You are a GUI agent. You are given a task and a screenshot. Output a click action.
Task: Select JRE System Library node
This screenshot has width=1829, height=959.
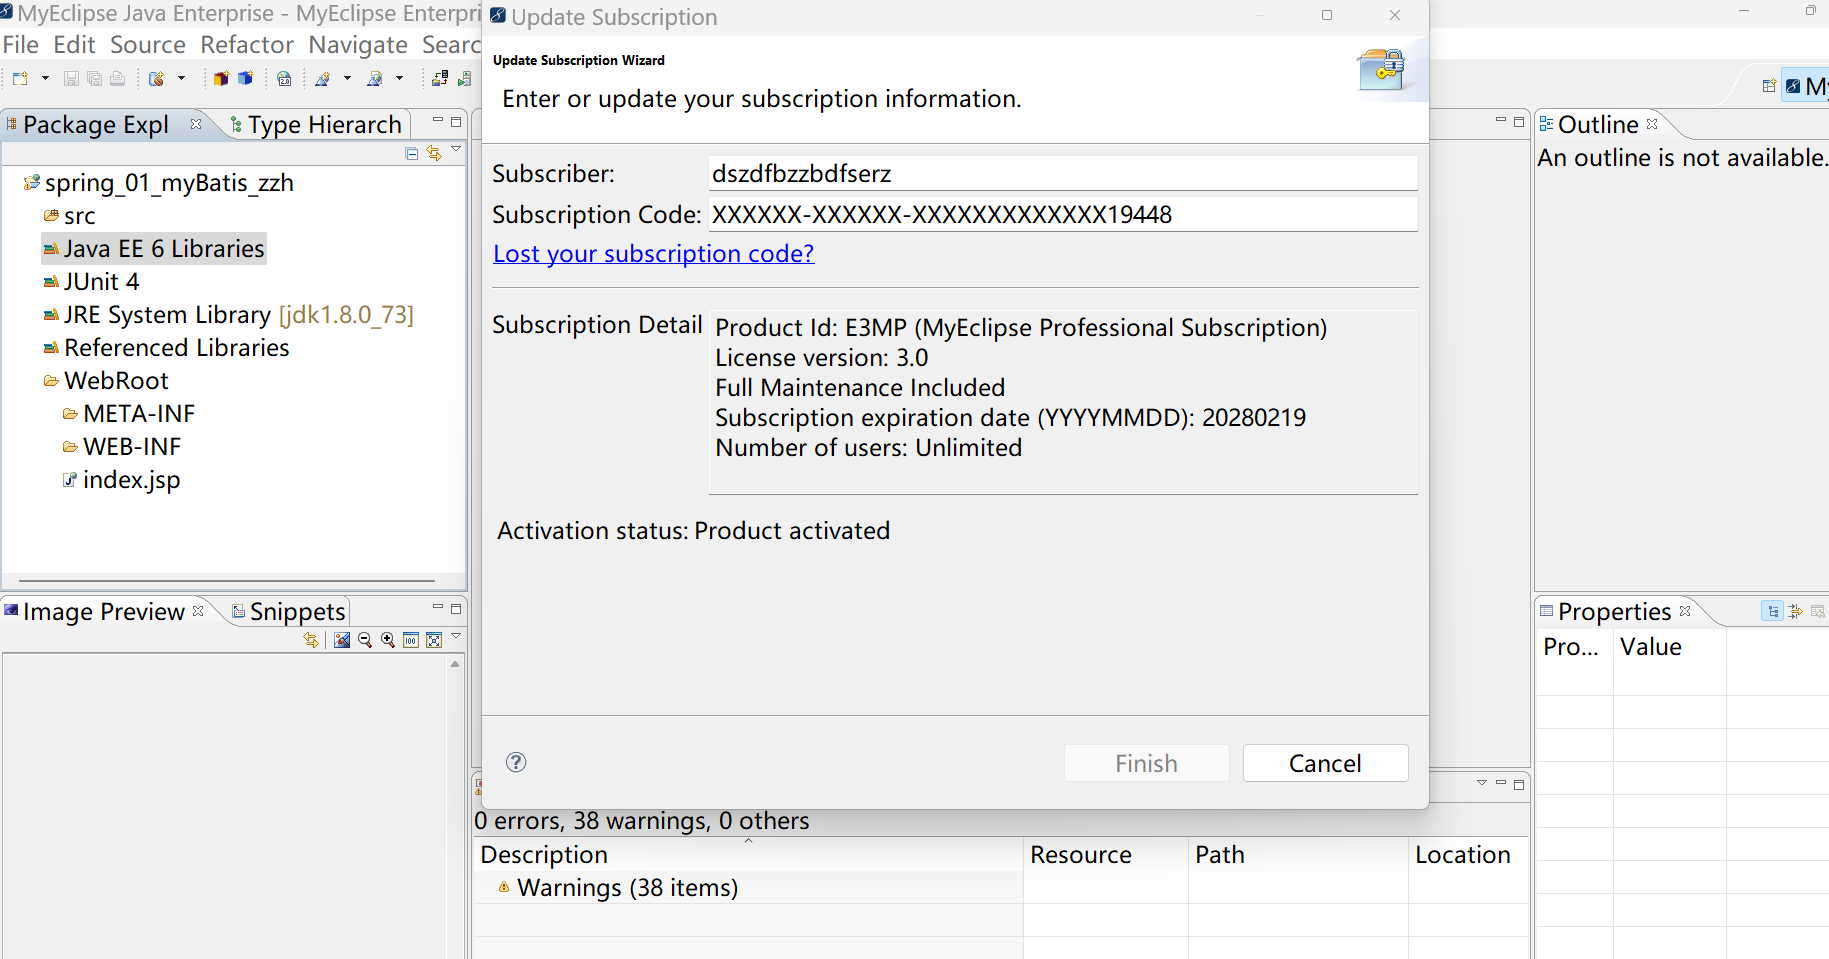(x=238, y=315)
